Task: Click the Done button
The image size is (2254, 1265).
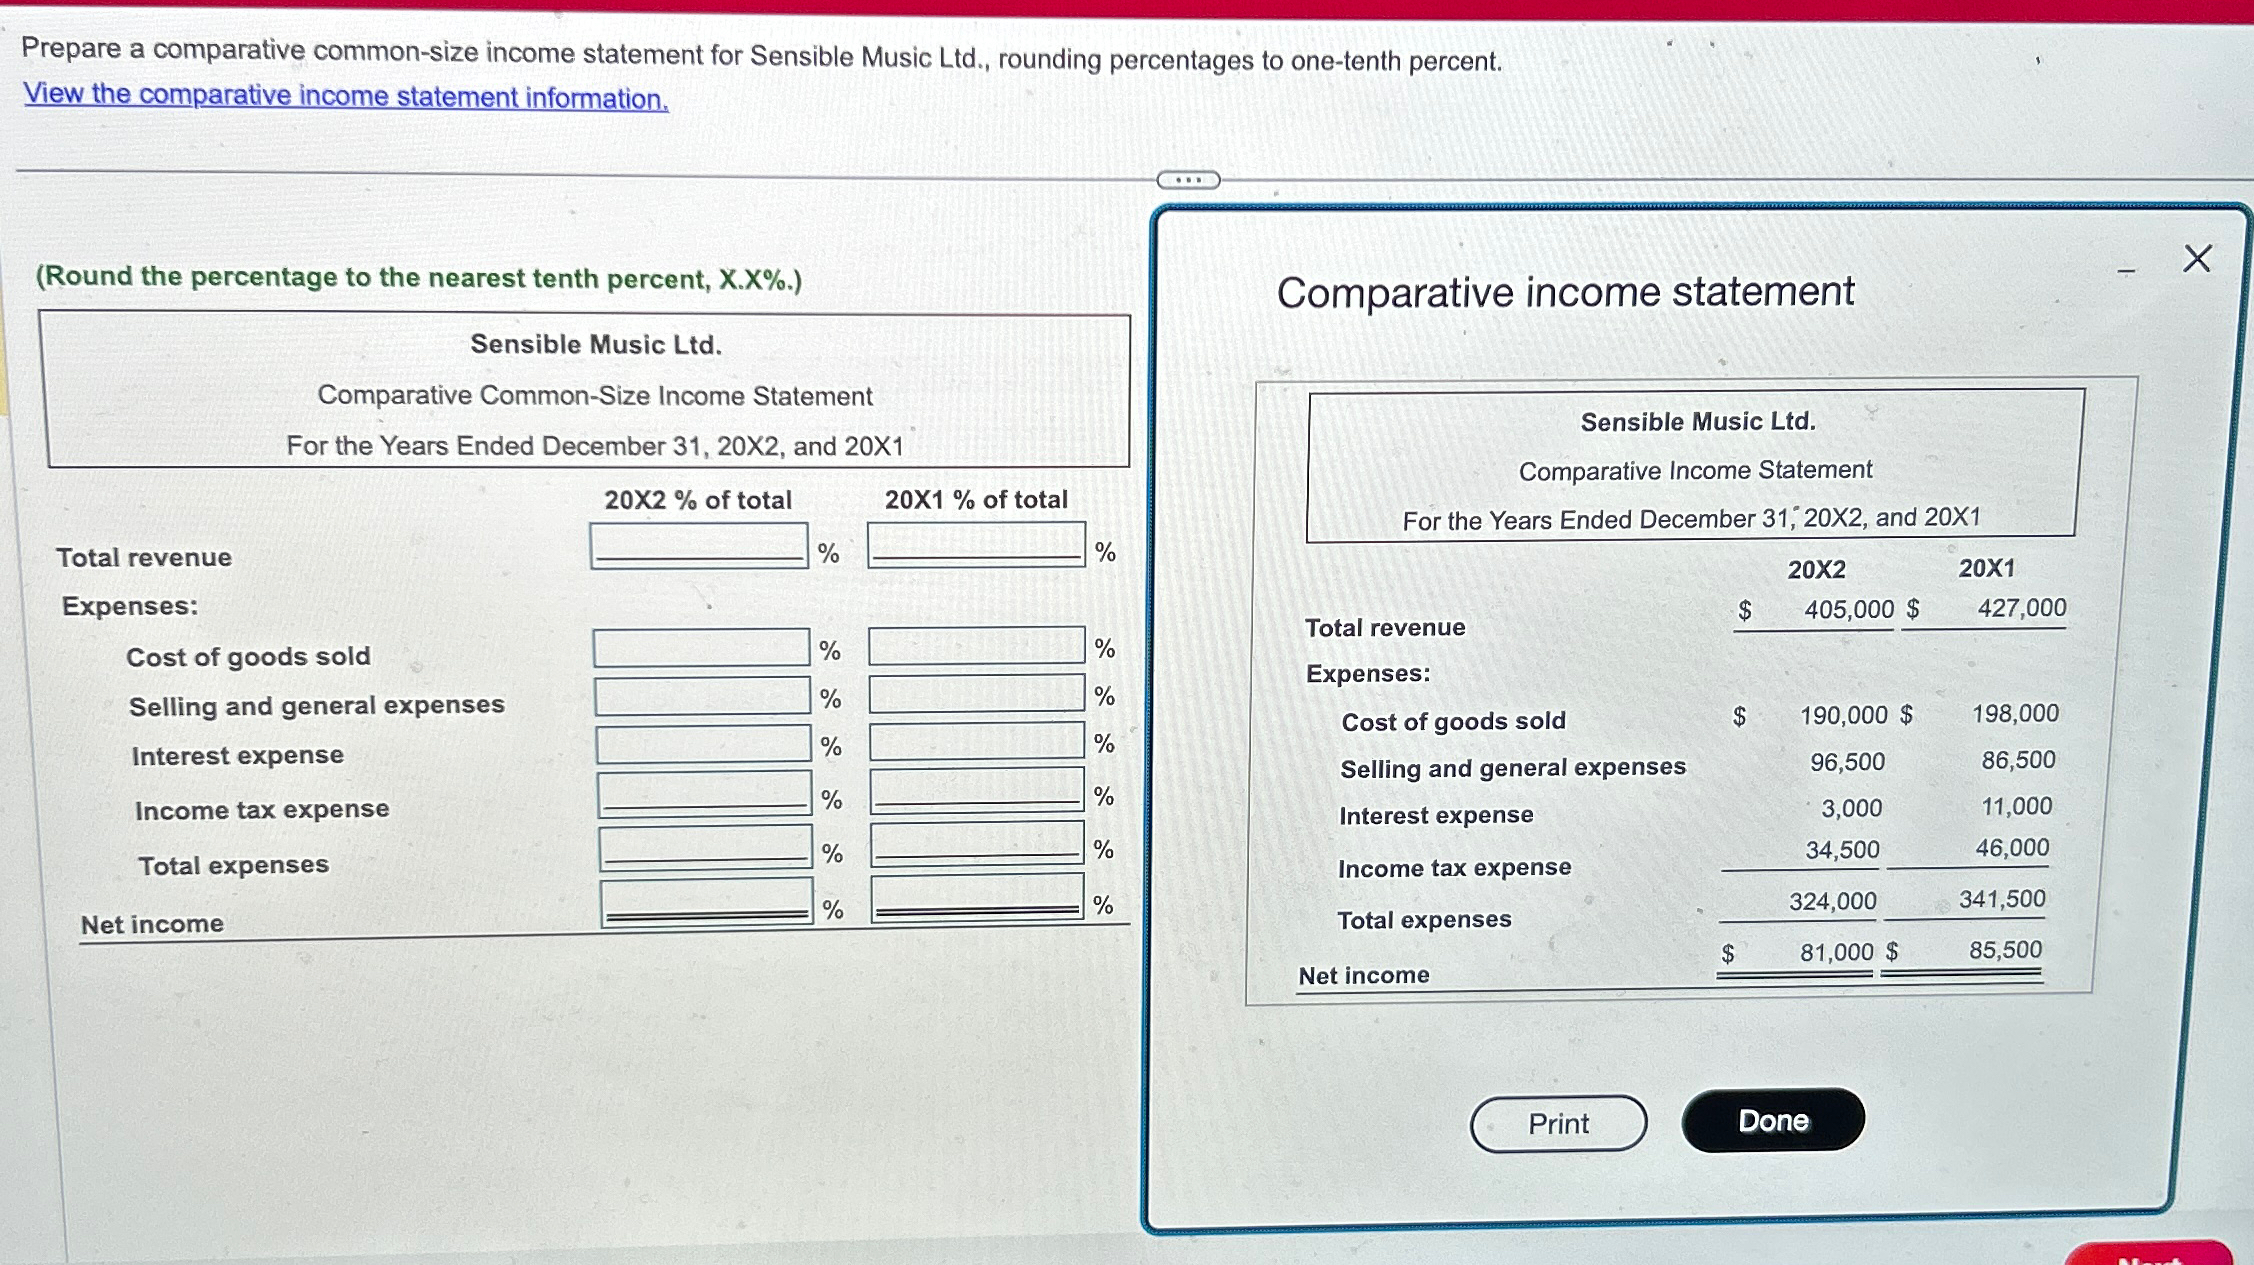Action: 1773,1120
